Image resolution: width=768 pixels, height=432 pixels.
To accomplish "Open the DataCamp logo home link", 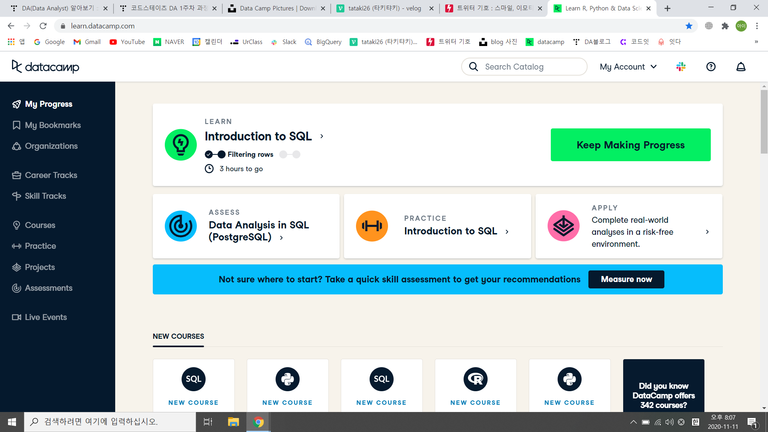I will (x=45, y=67).
